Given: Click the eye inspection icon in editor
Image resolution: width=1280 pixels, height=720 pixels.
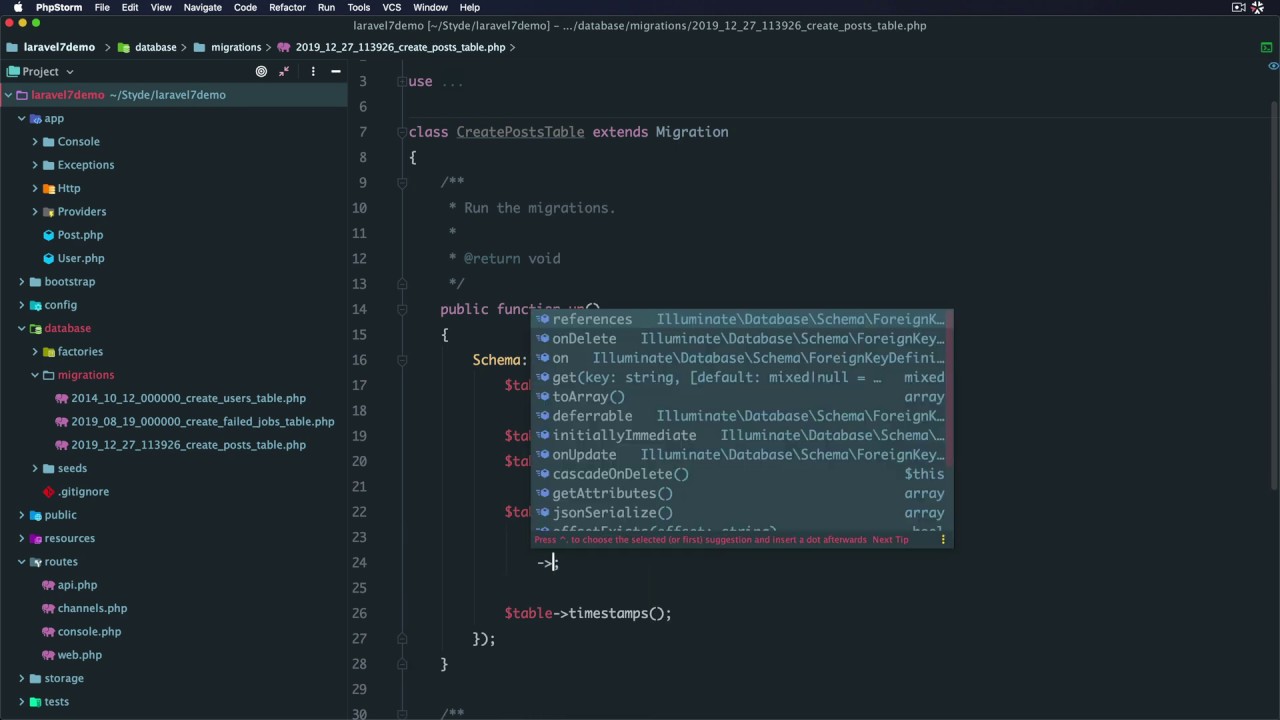Looking at the screenshot, I should (x=1273, y=66).
